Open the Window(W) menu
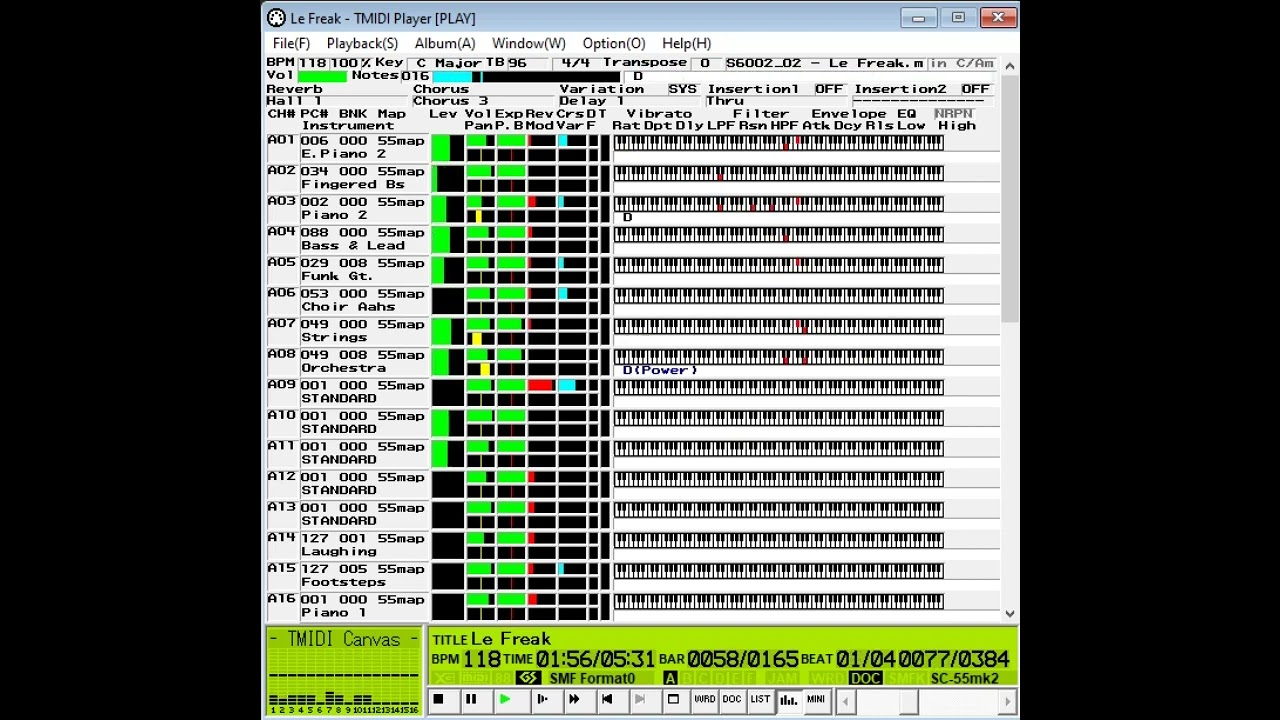The image size is (1280, 720). 528,43
